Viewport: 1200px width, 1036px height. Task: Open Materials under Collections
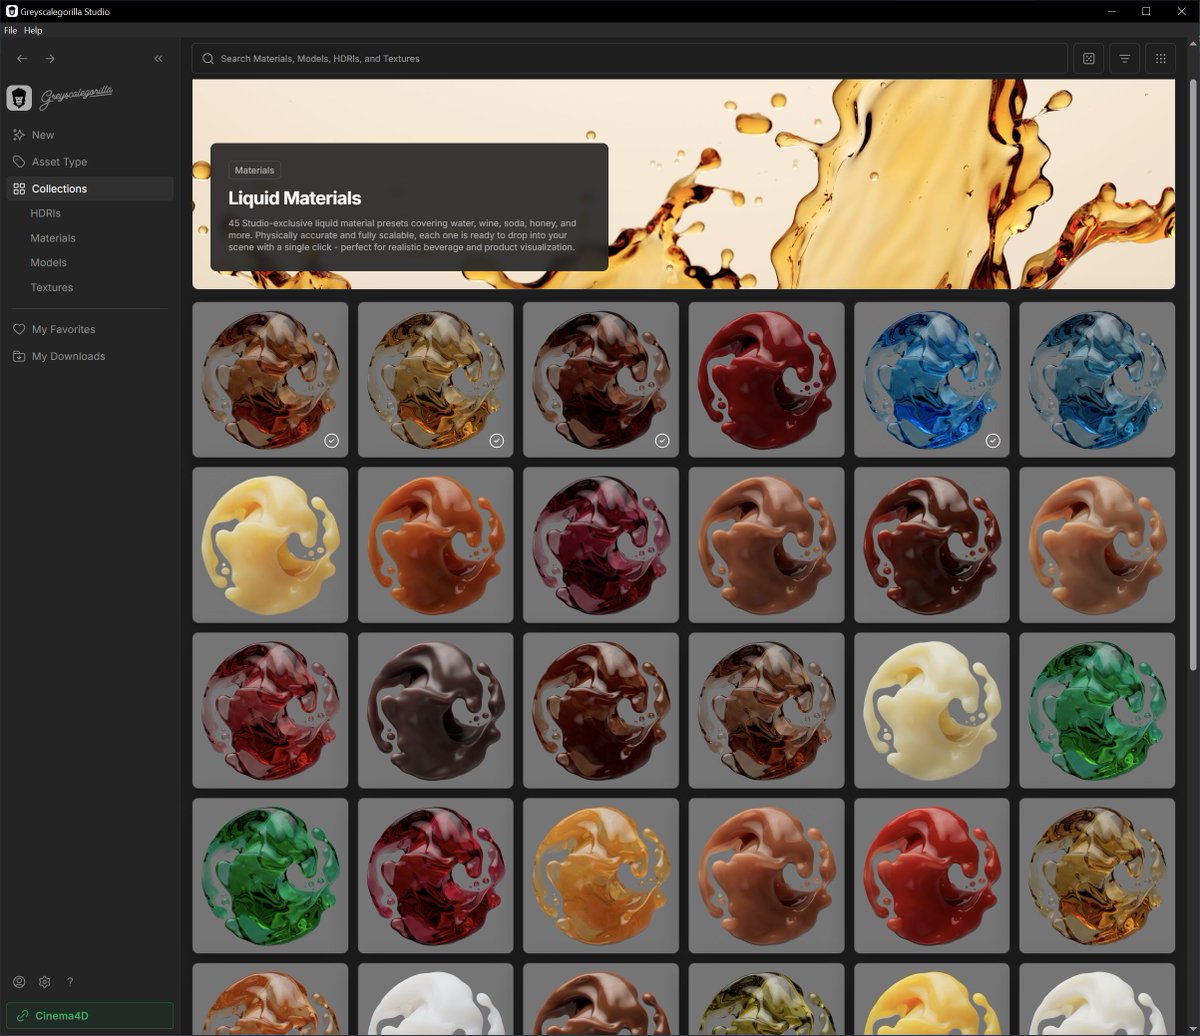(x=53, y=238)
